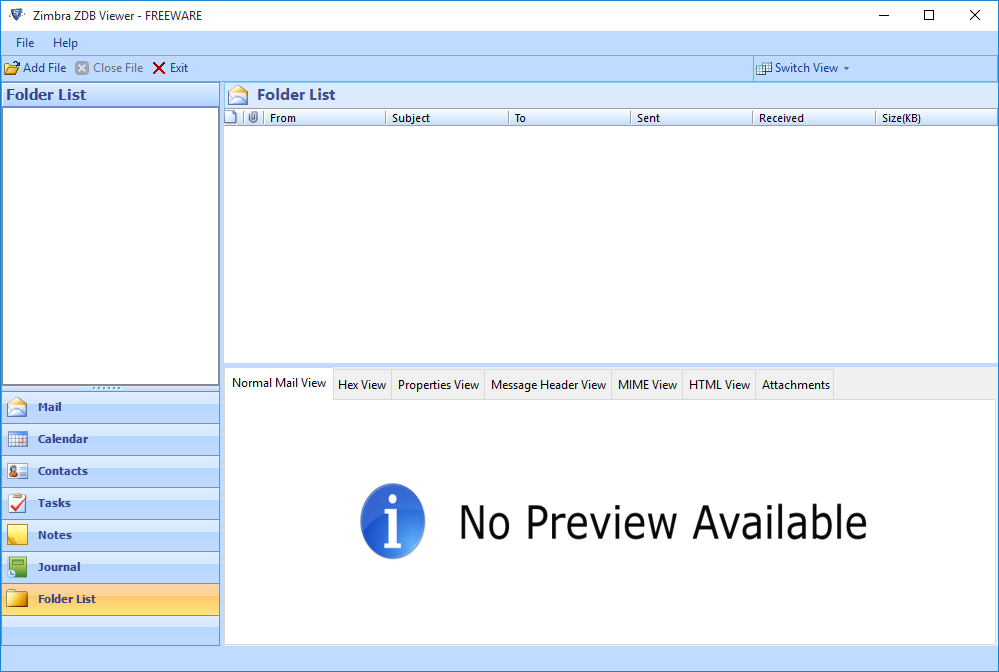Open the Help menu
Screen dimensions: 999x672
(x=65, y=43)
